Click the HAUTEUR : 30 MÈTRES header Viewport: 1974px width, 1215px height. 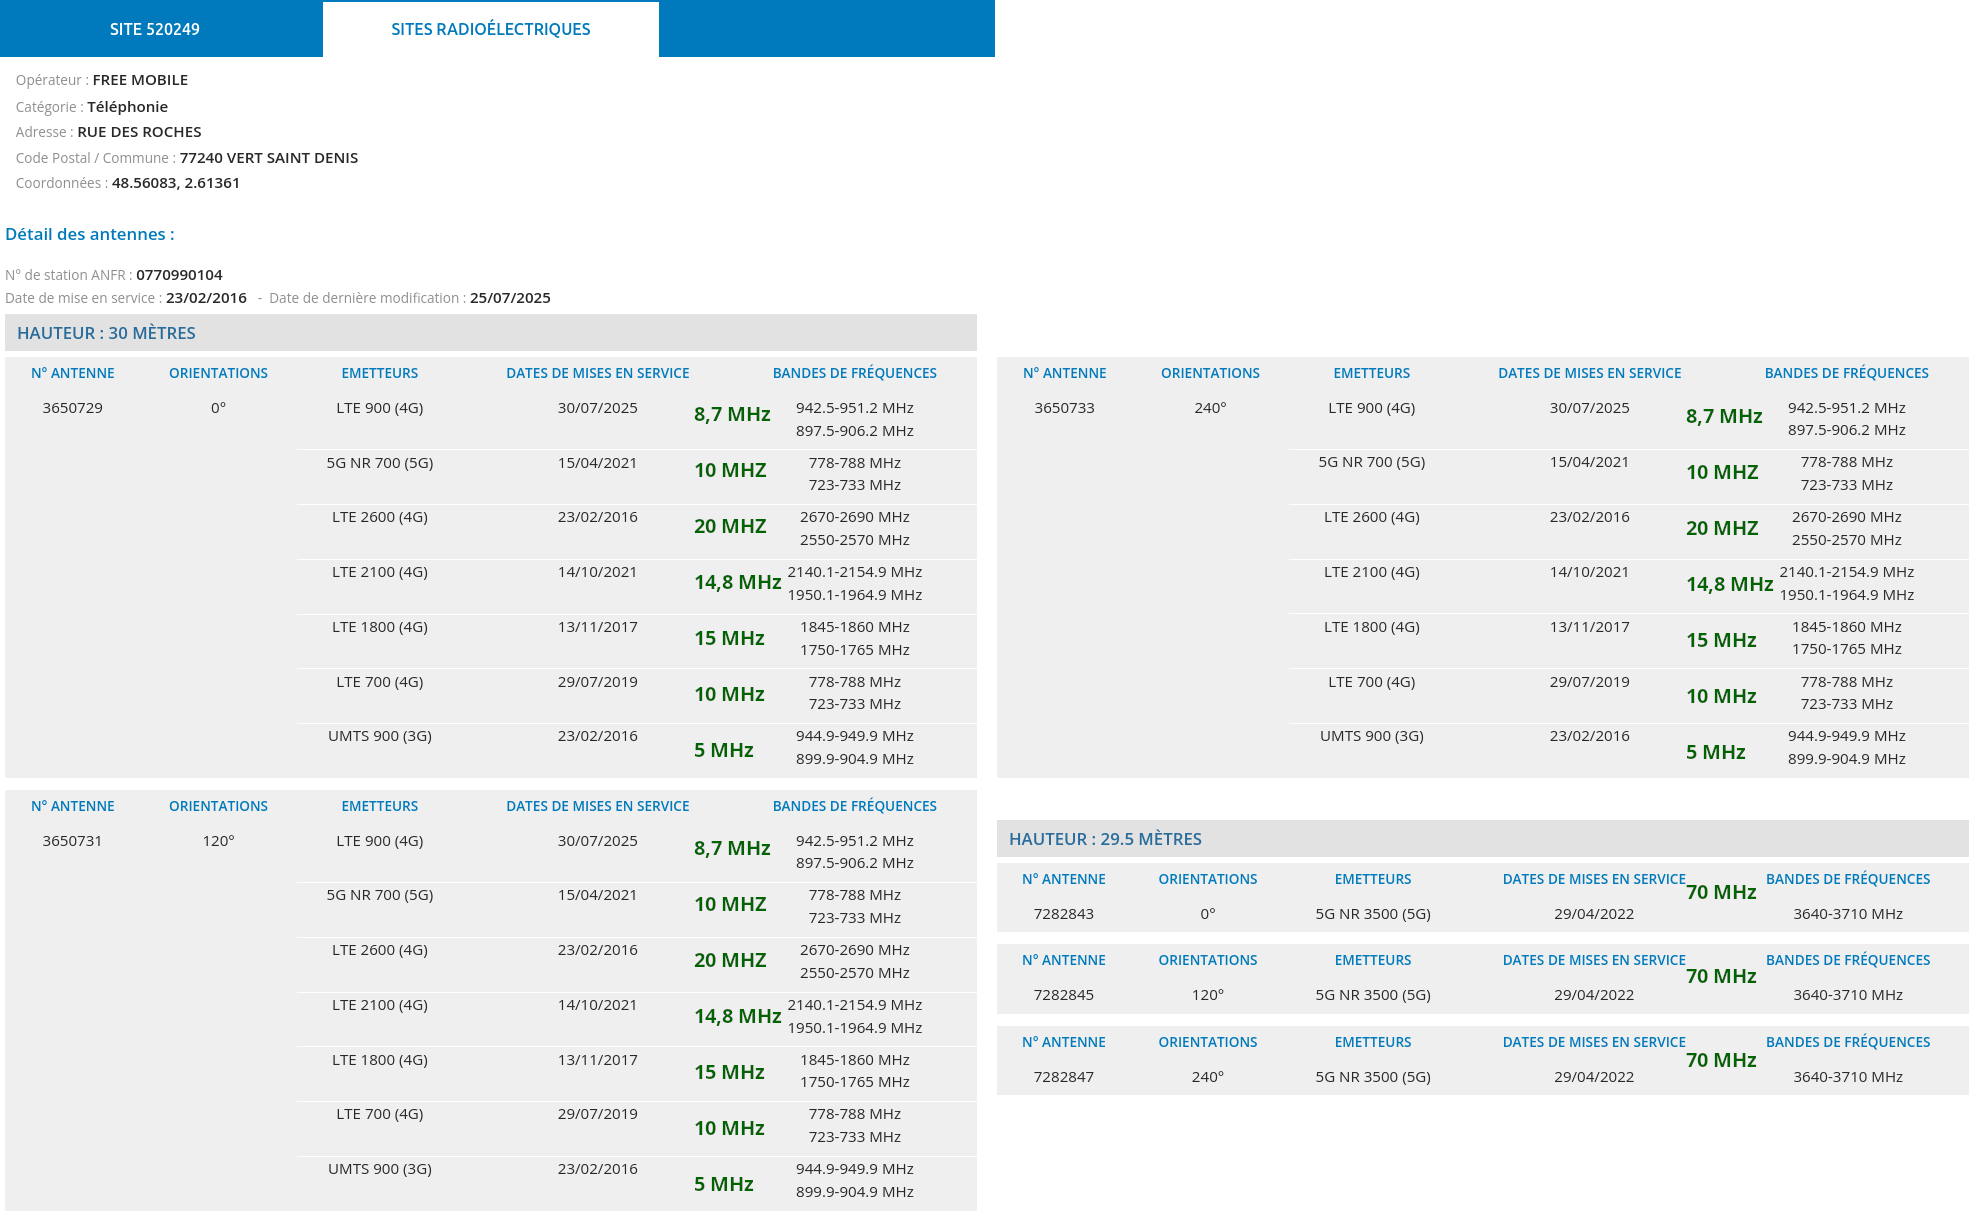point(106,333)
